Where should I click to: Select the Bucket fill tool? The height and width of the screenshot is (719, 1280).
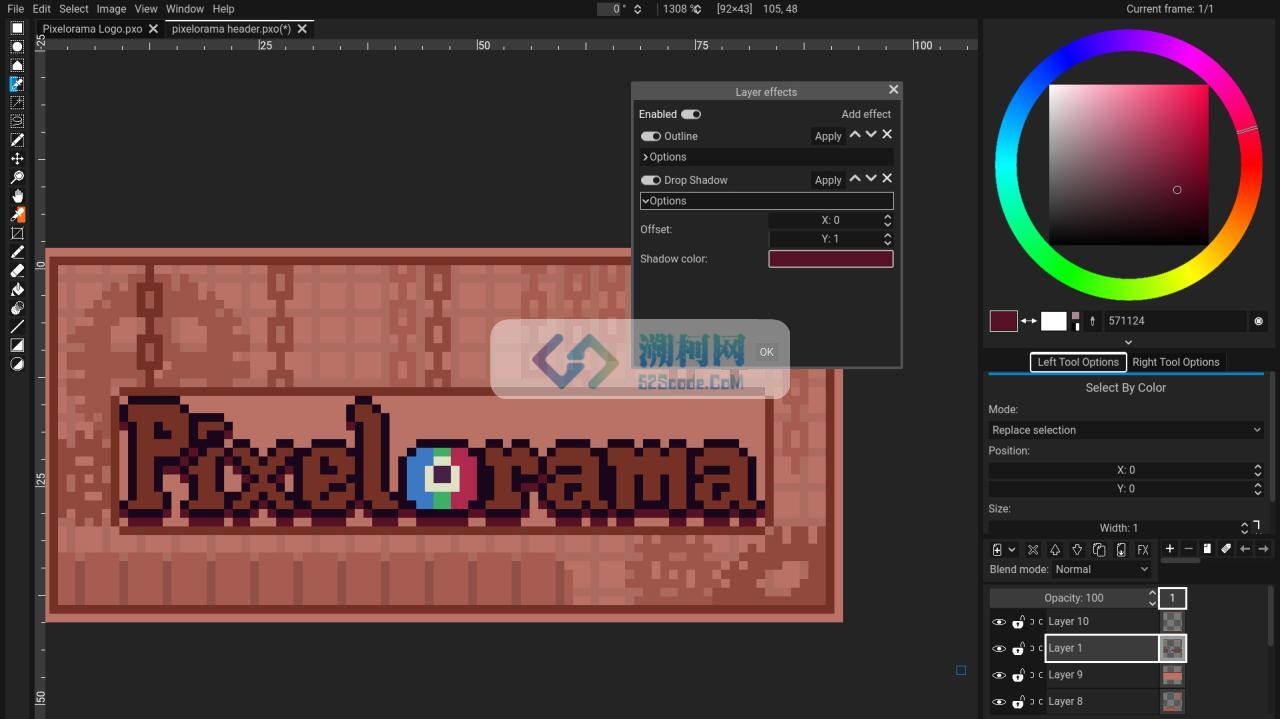tap(17, 289)
